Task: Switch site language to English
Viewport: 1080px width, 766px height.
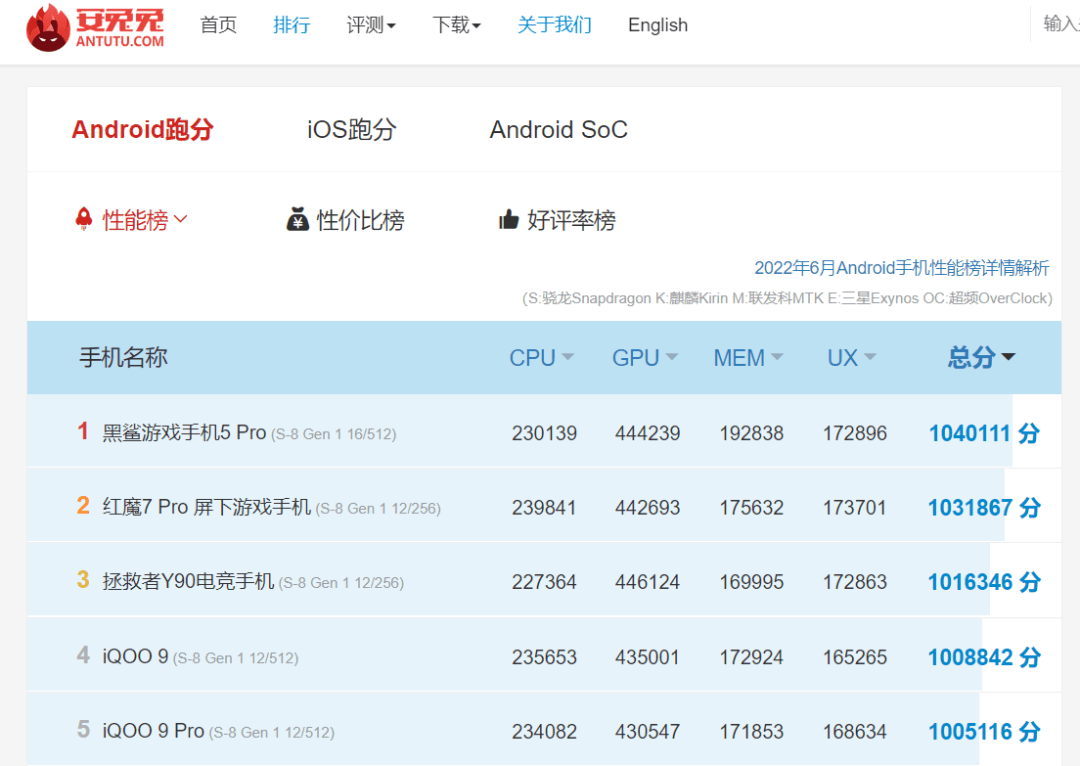Action: tap(657, 25)
